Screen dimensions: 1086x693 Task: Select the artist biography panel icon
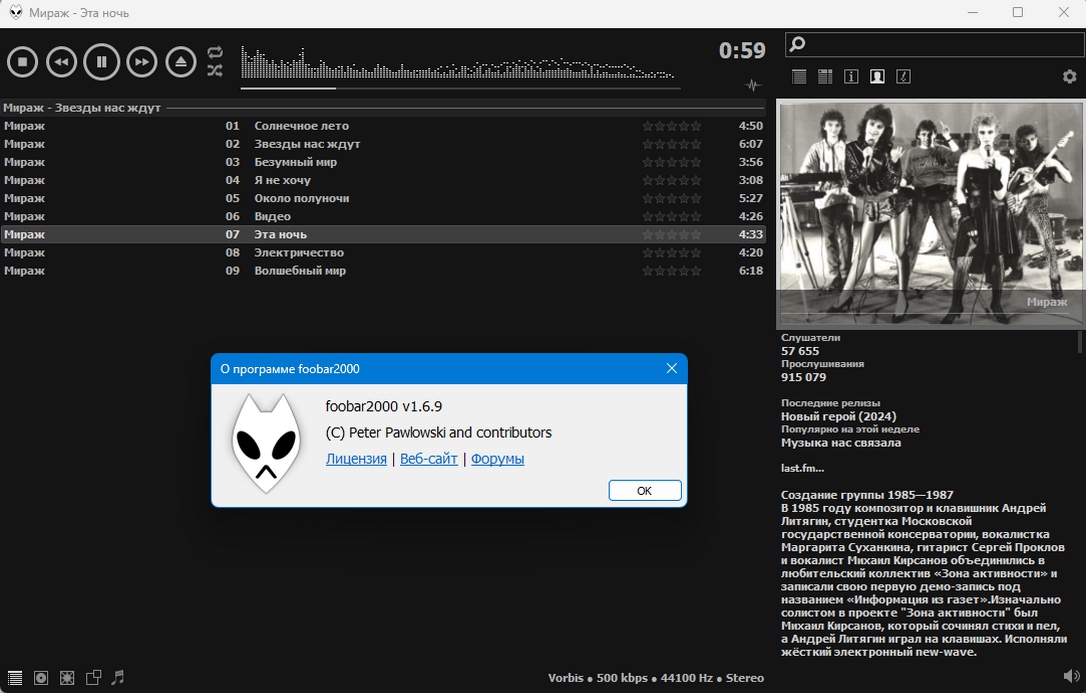[878, 77]
